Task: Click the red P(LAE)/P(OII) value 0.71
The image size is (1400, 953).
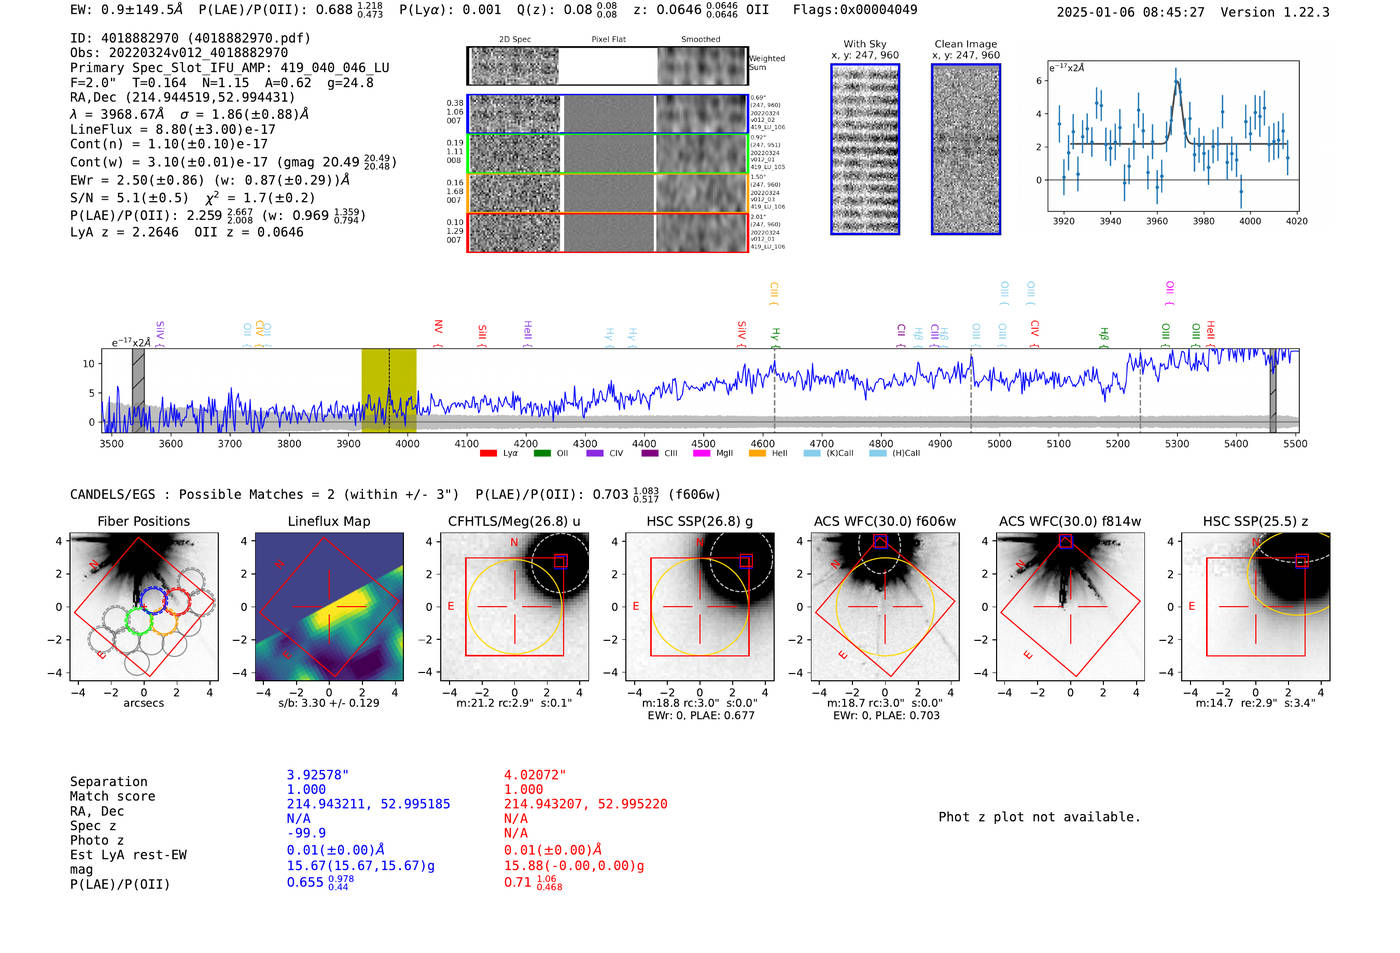Action: [x=533, y=882]
